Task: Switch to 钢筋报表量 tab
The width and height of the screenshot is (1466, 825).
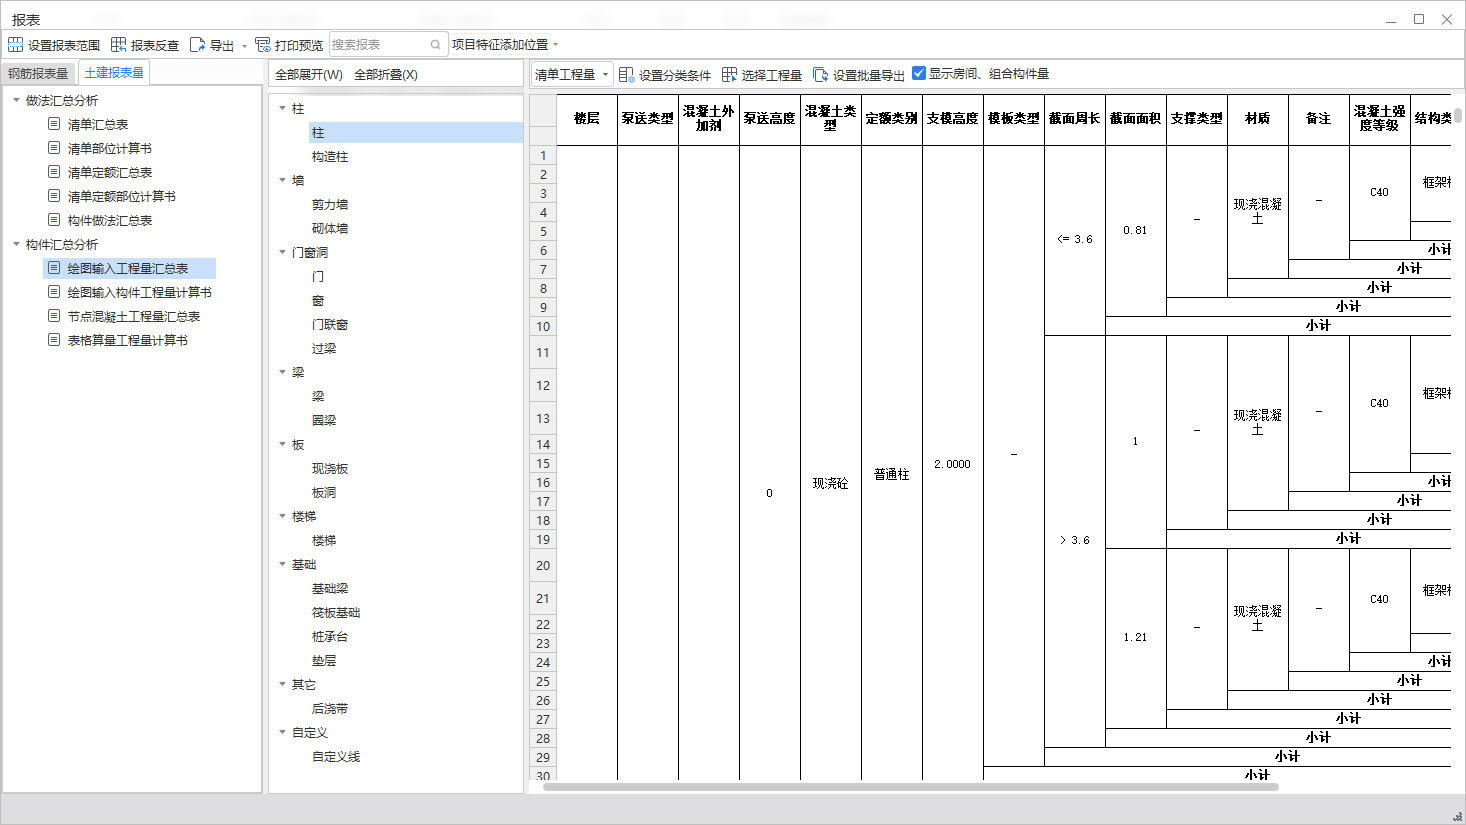Action: coord(38,73)
